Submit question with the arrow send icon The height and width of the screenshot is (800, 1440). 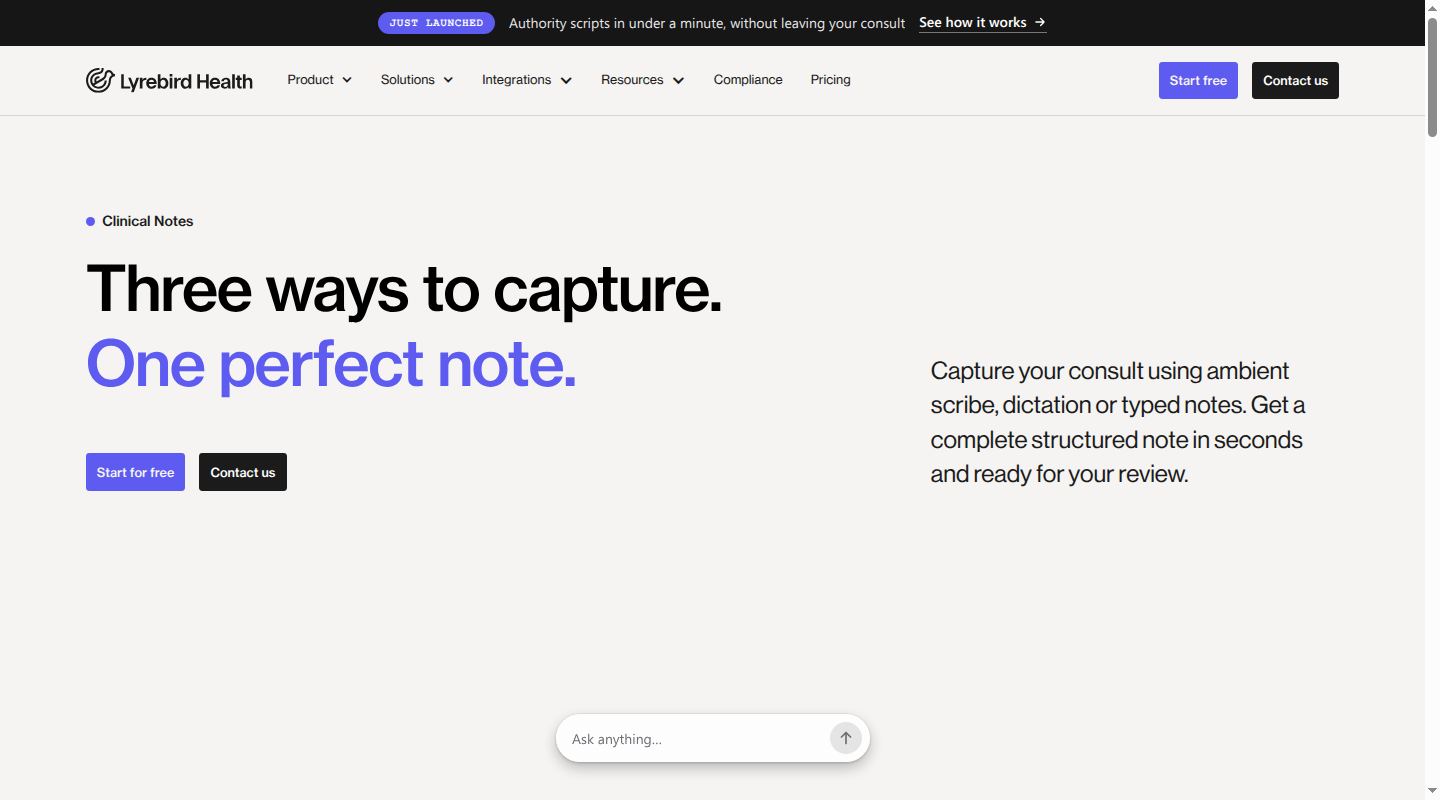(845, 738)
